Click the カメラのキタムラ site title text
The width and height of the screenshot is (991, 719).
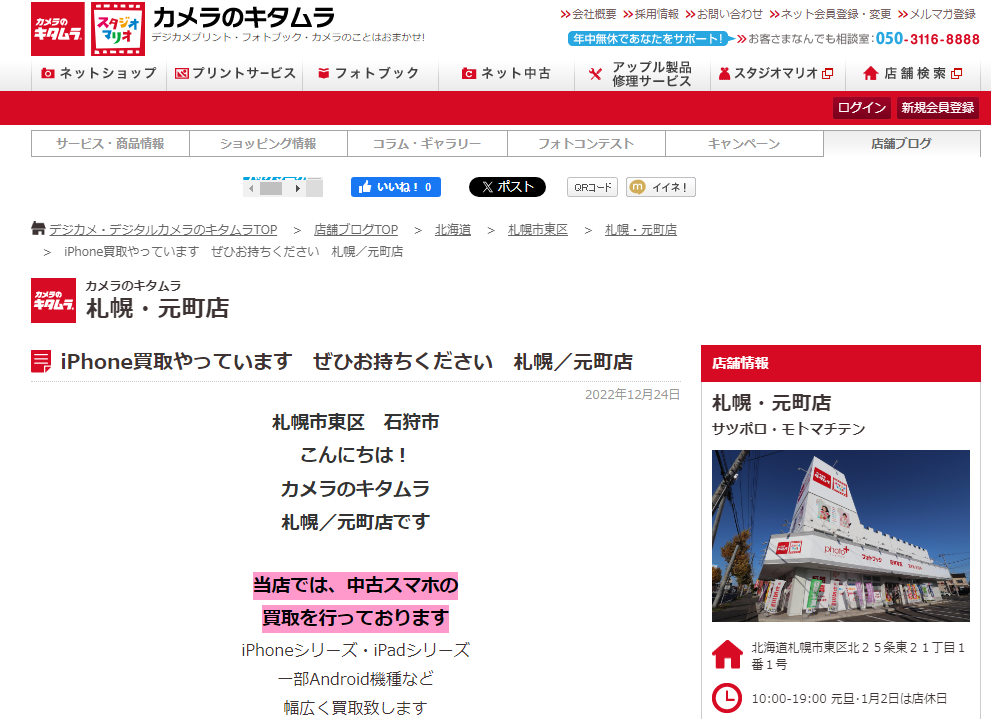coord(244,17)
